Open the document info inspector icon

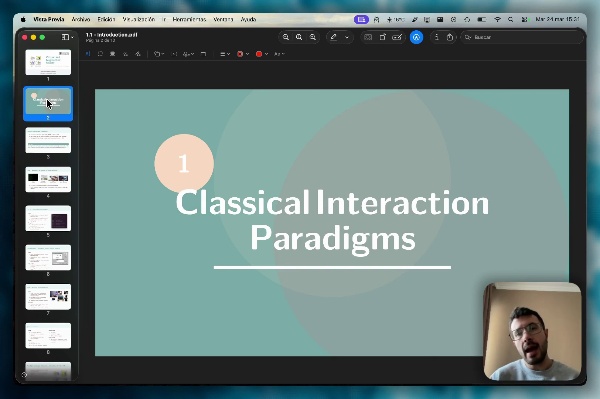[x=437, y=37]
